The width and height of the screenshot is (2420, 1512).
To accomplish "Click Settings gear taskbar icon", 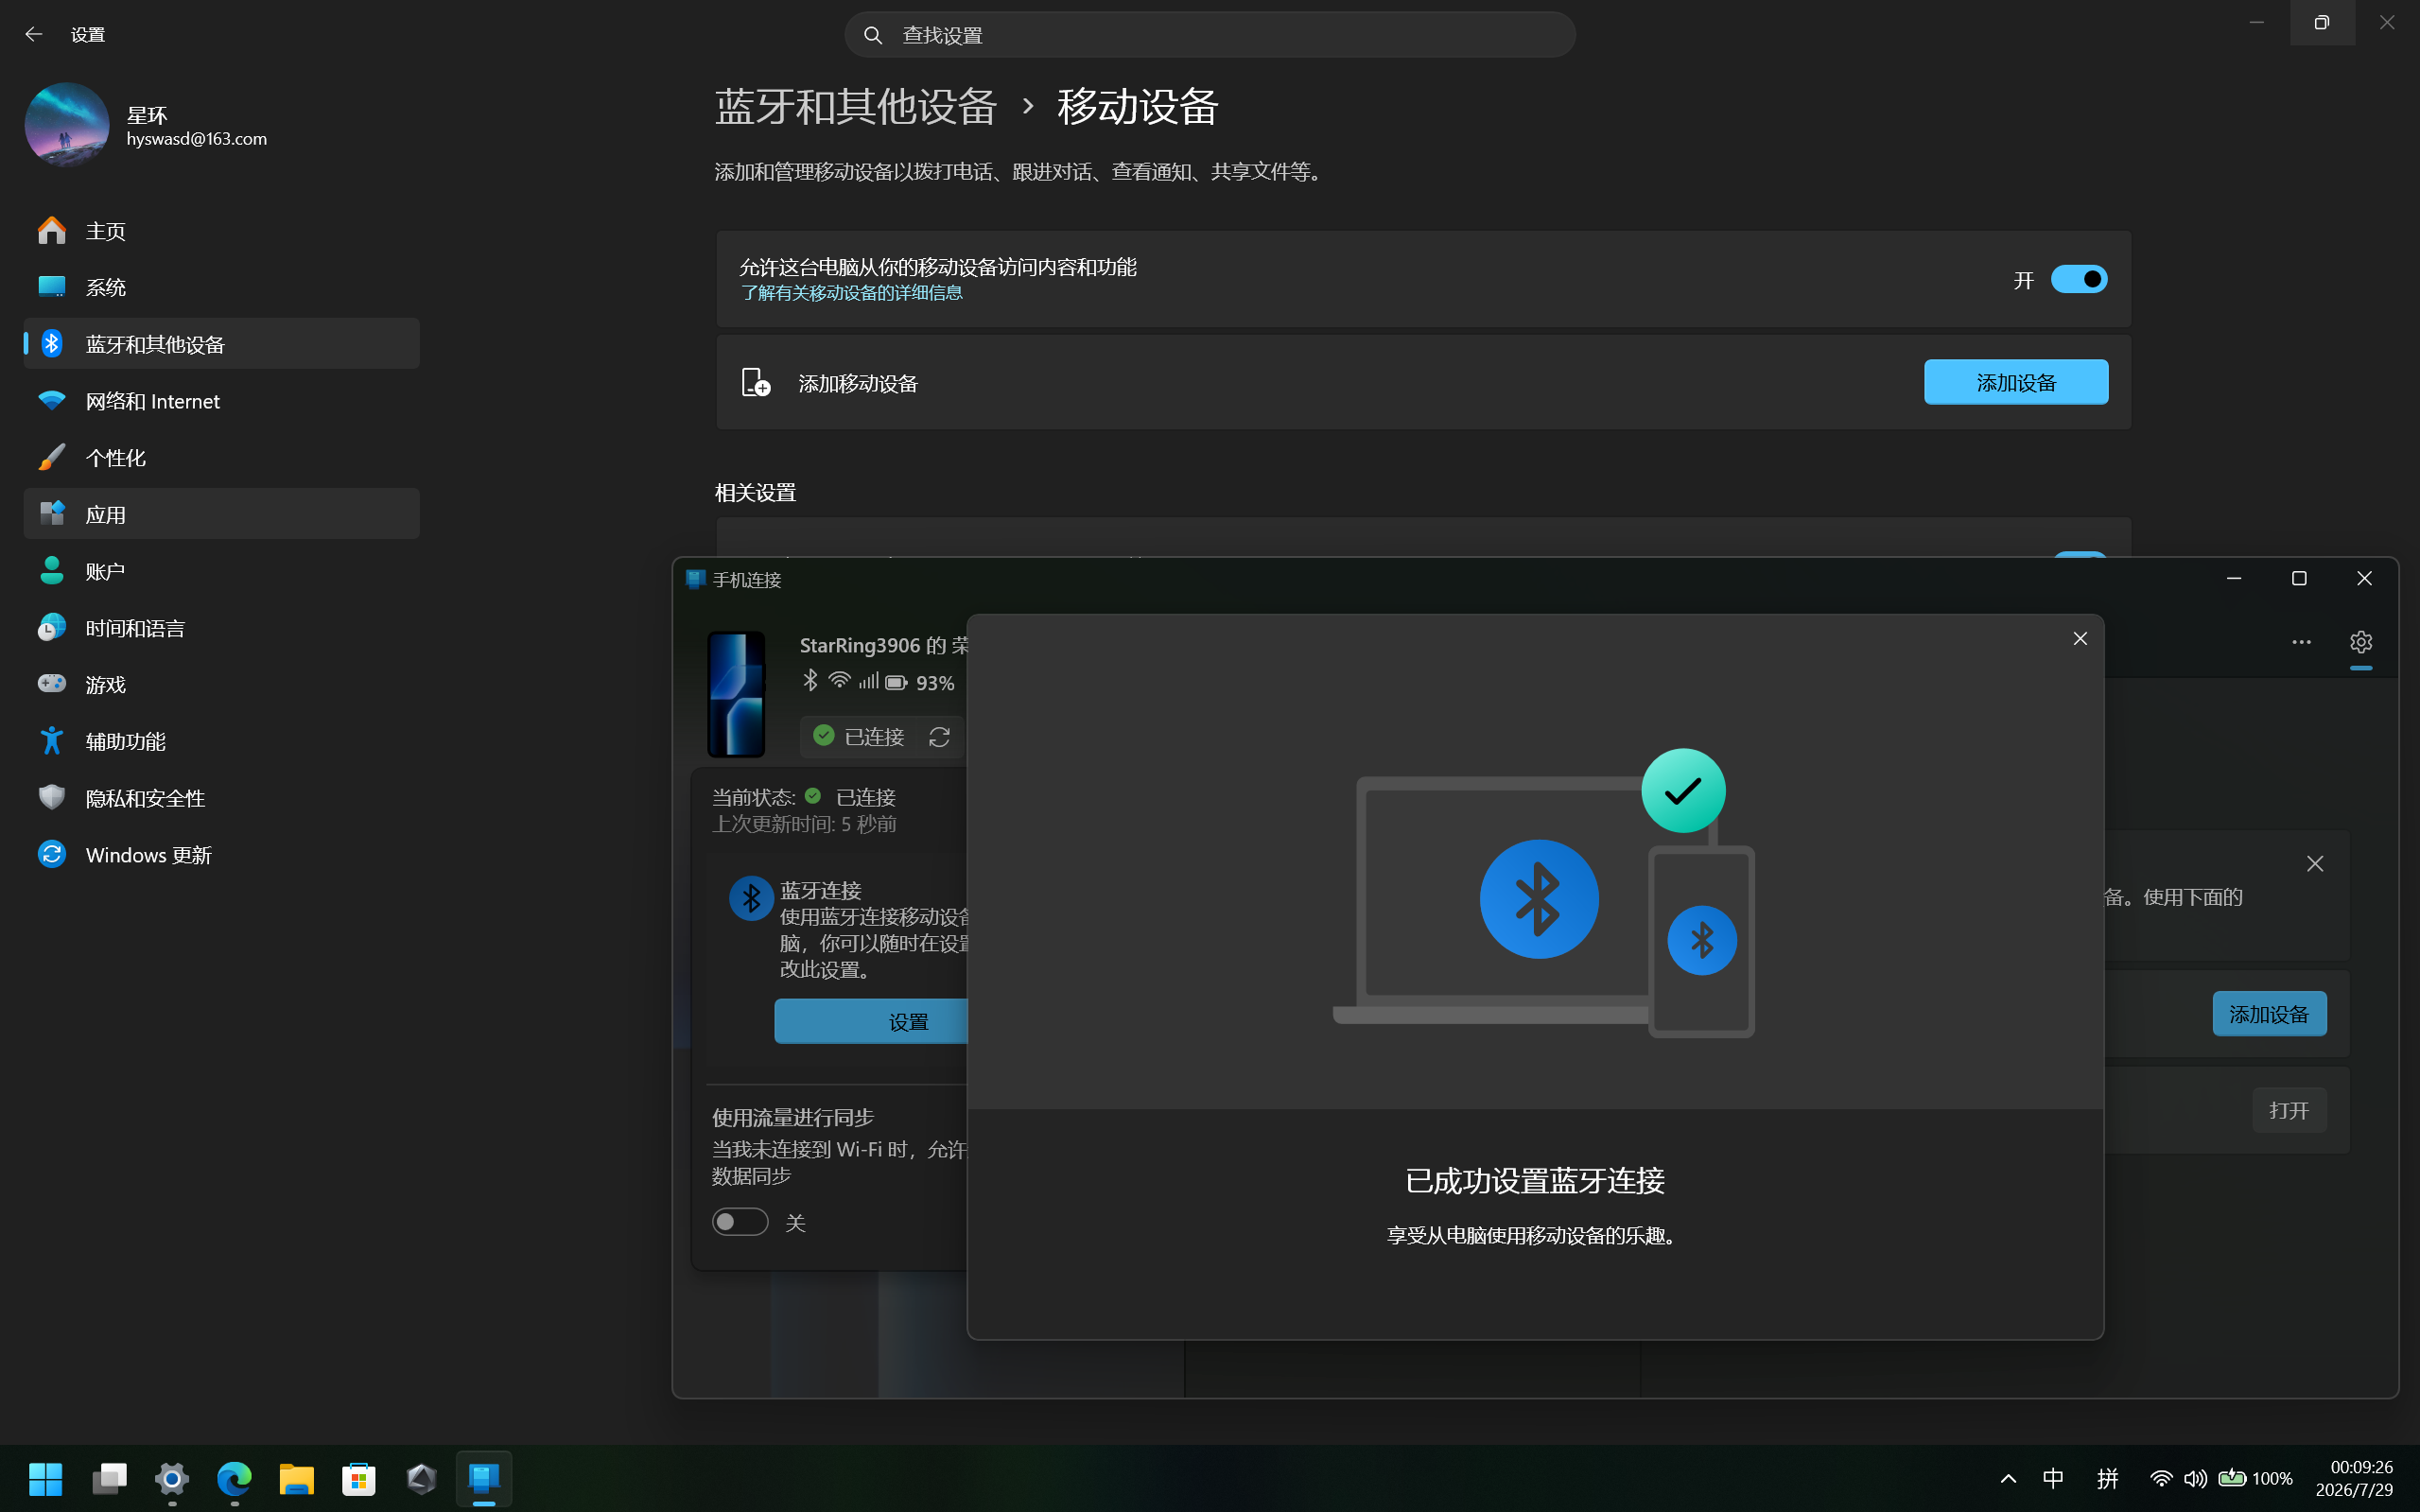I will pos(172,1478).
